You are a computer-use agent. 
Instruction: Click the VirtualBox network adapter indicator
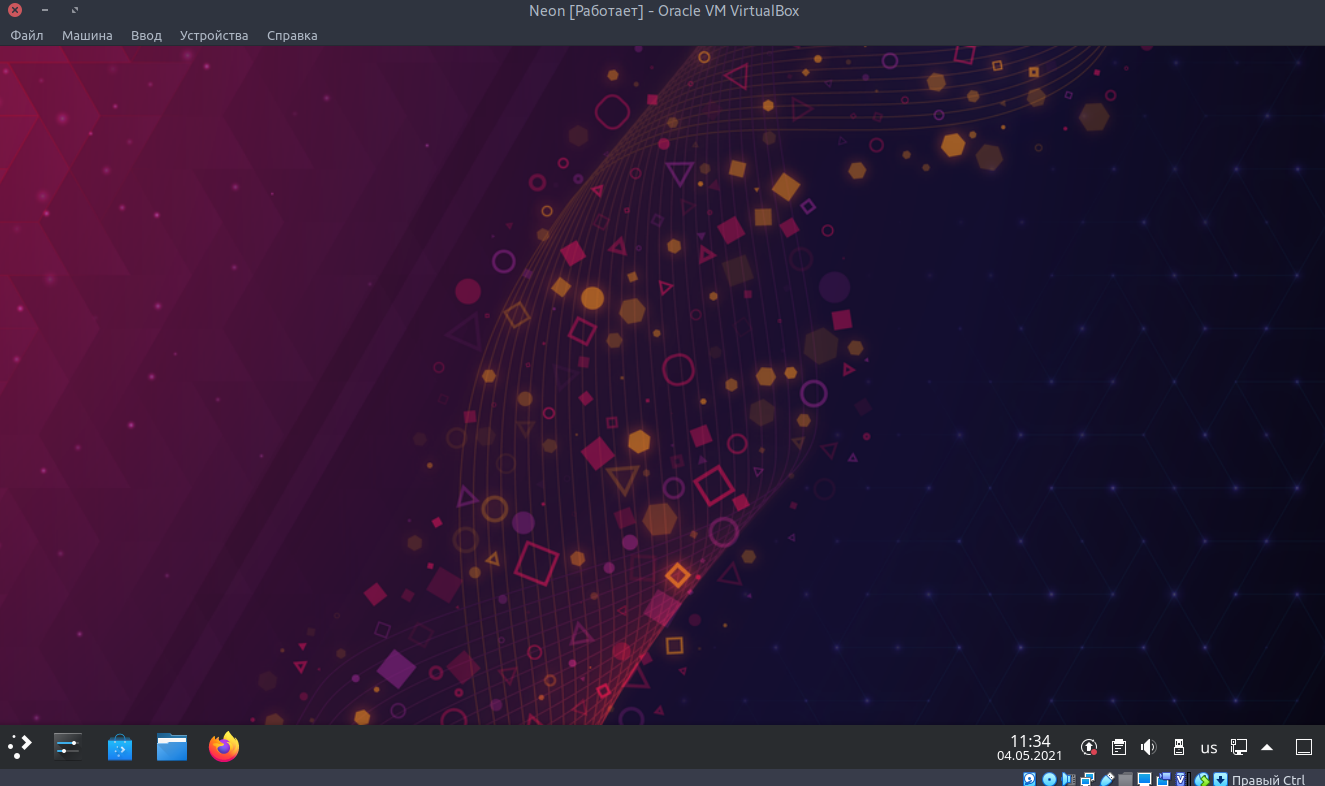click(x=1087, y=779)
